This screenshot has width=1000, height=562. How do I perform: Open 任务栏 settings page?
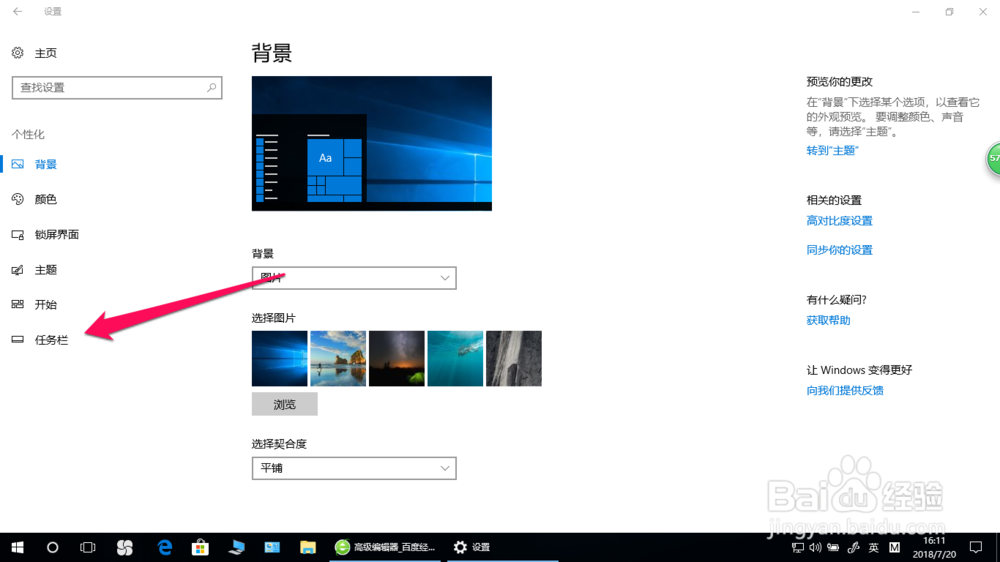pyautogui.click(x=51, y=339)
